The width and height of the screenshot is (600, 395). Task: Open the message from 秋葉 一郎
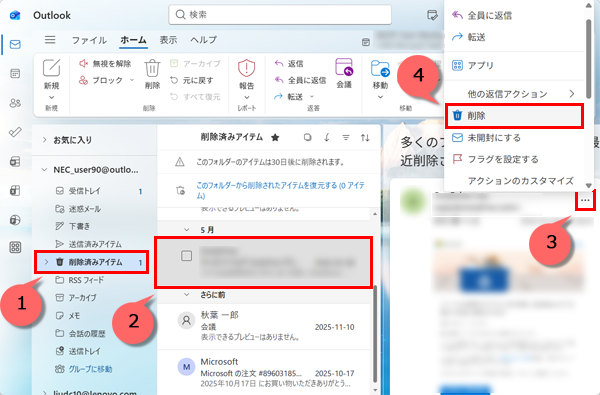tap(264, 326)
